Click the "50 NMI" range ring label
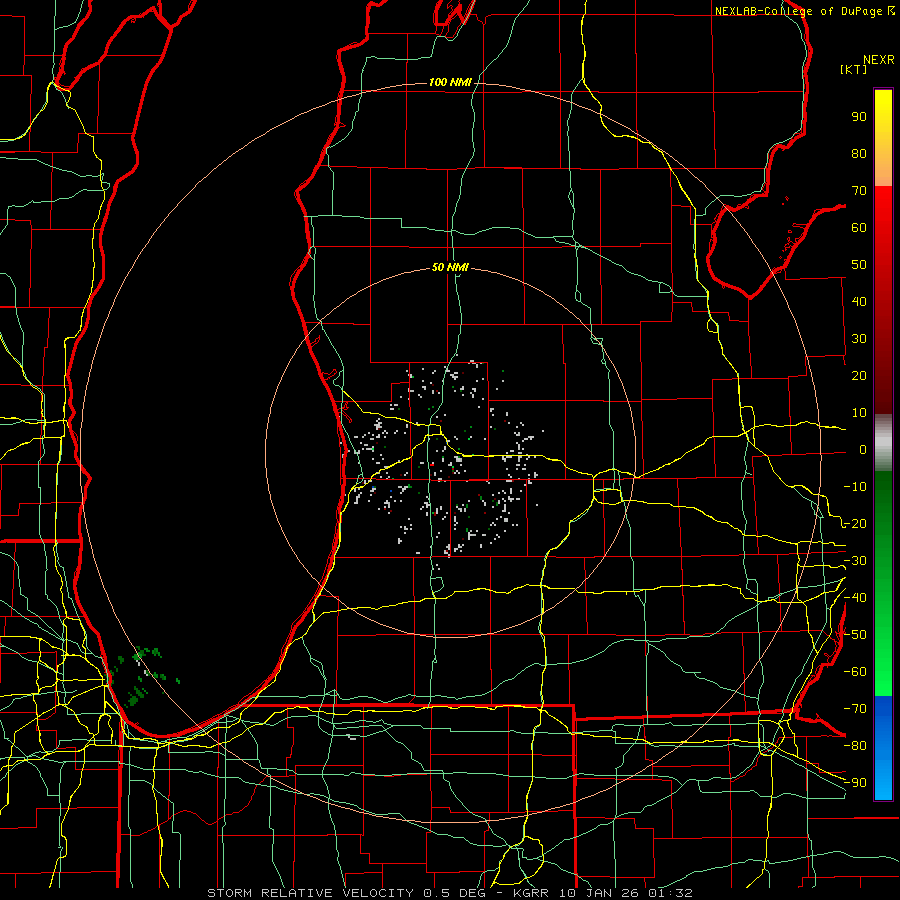Image resolution: width=900 pixels, height=900 pixels. (450, 267)
